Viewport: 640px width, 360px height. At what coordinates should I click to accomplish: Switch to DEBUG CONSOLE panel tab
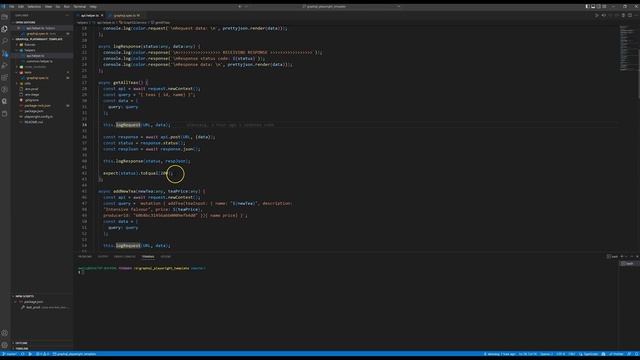click(125, 257)
